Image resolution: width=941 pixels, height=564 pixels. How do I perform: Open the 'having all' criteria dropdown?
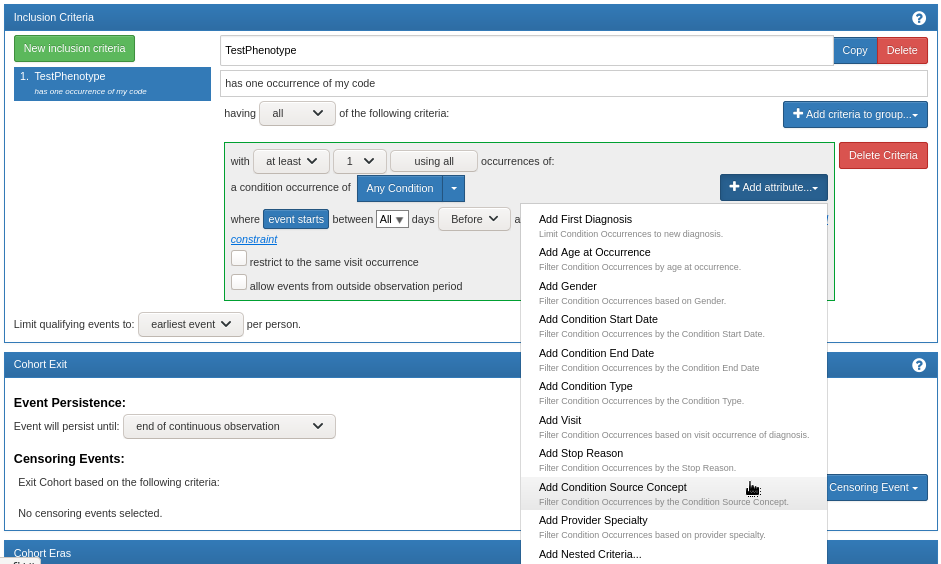pyautogui.click(x=297, y=113)
